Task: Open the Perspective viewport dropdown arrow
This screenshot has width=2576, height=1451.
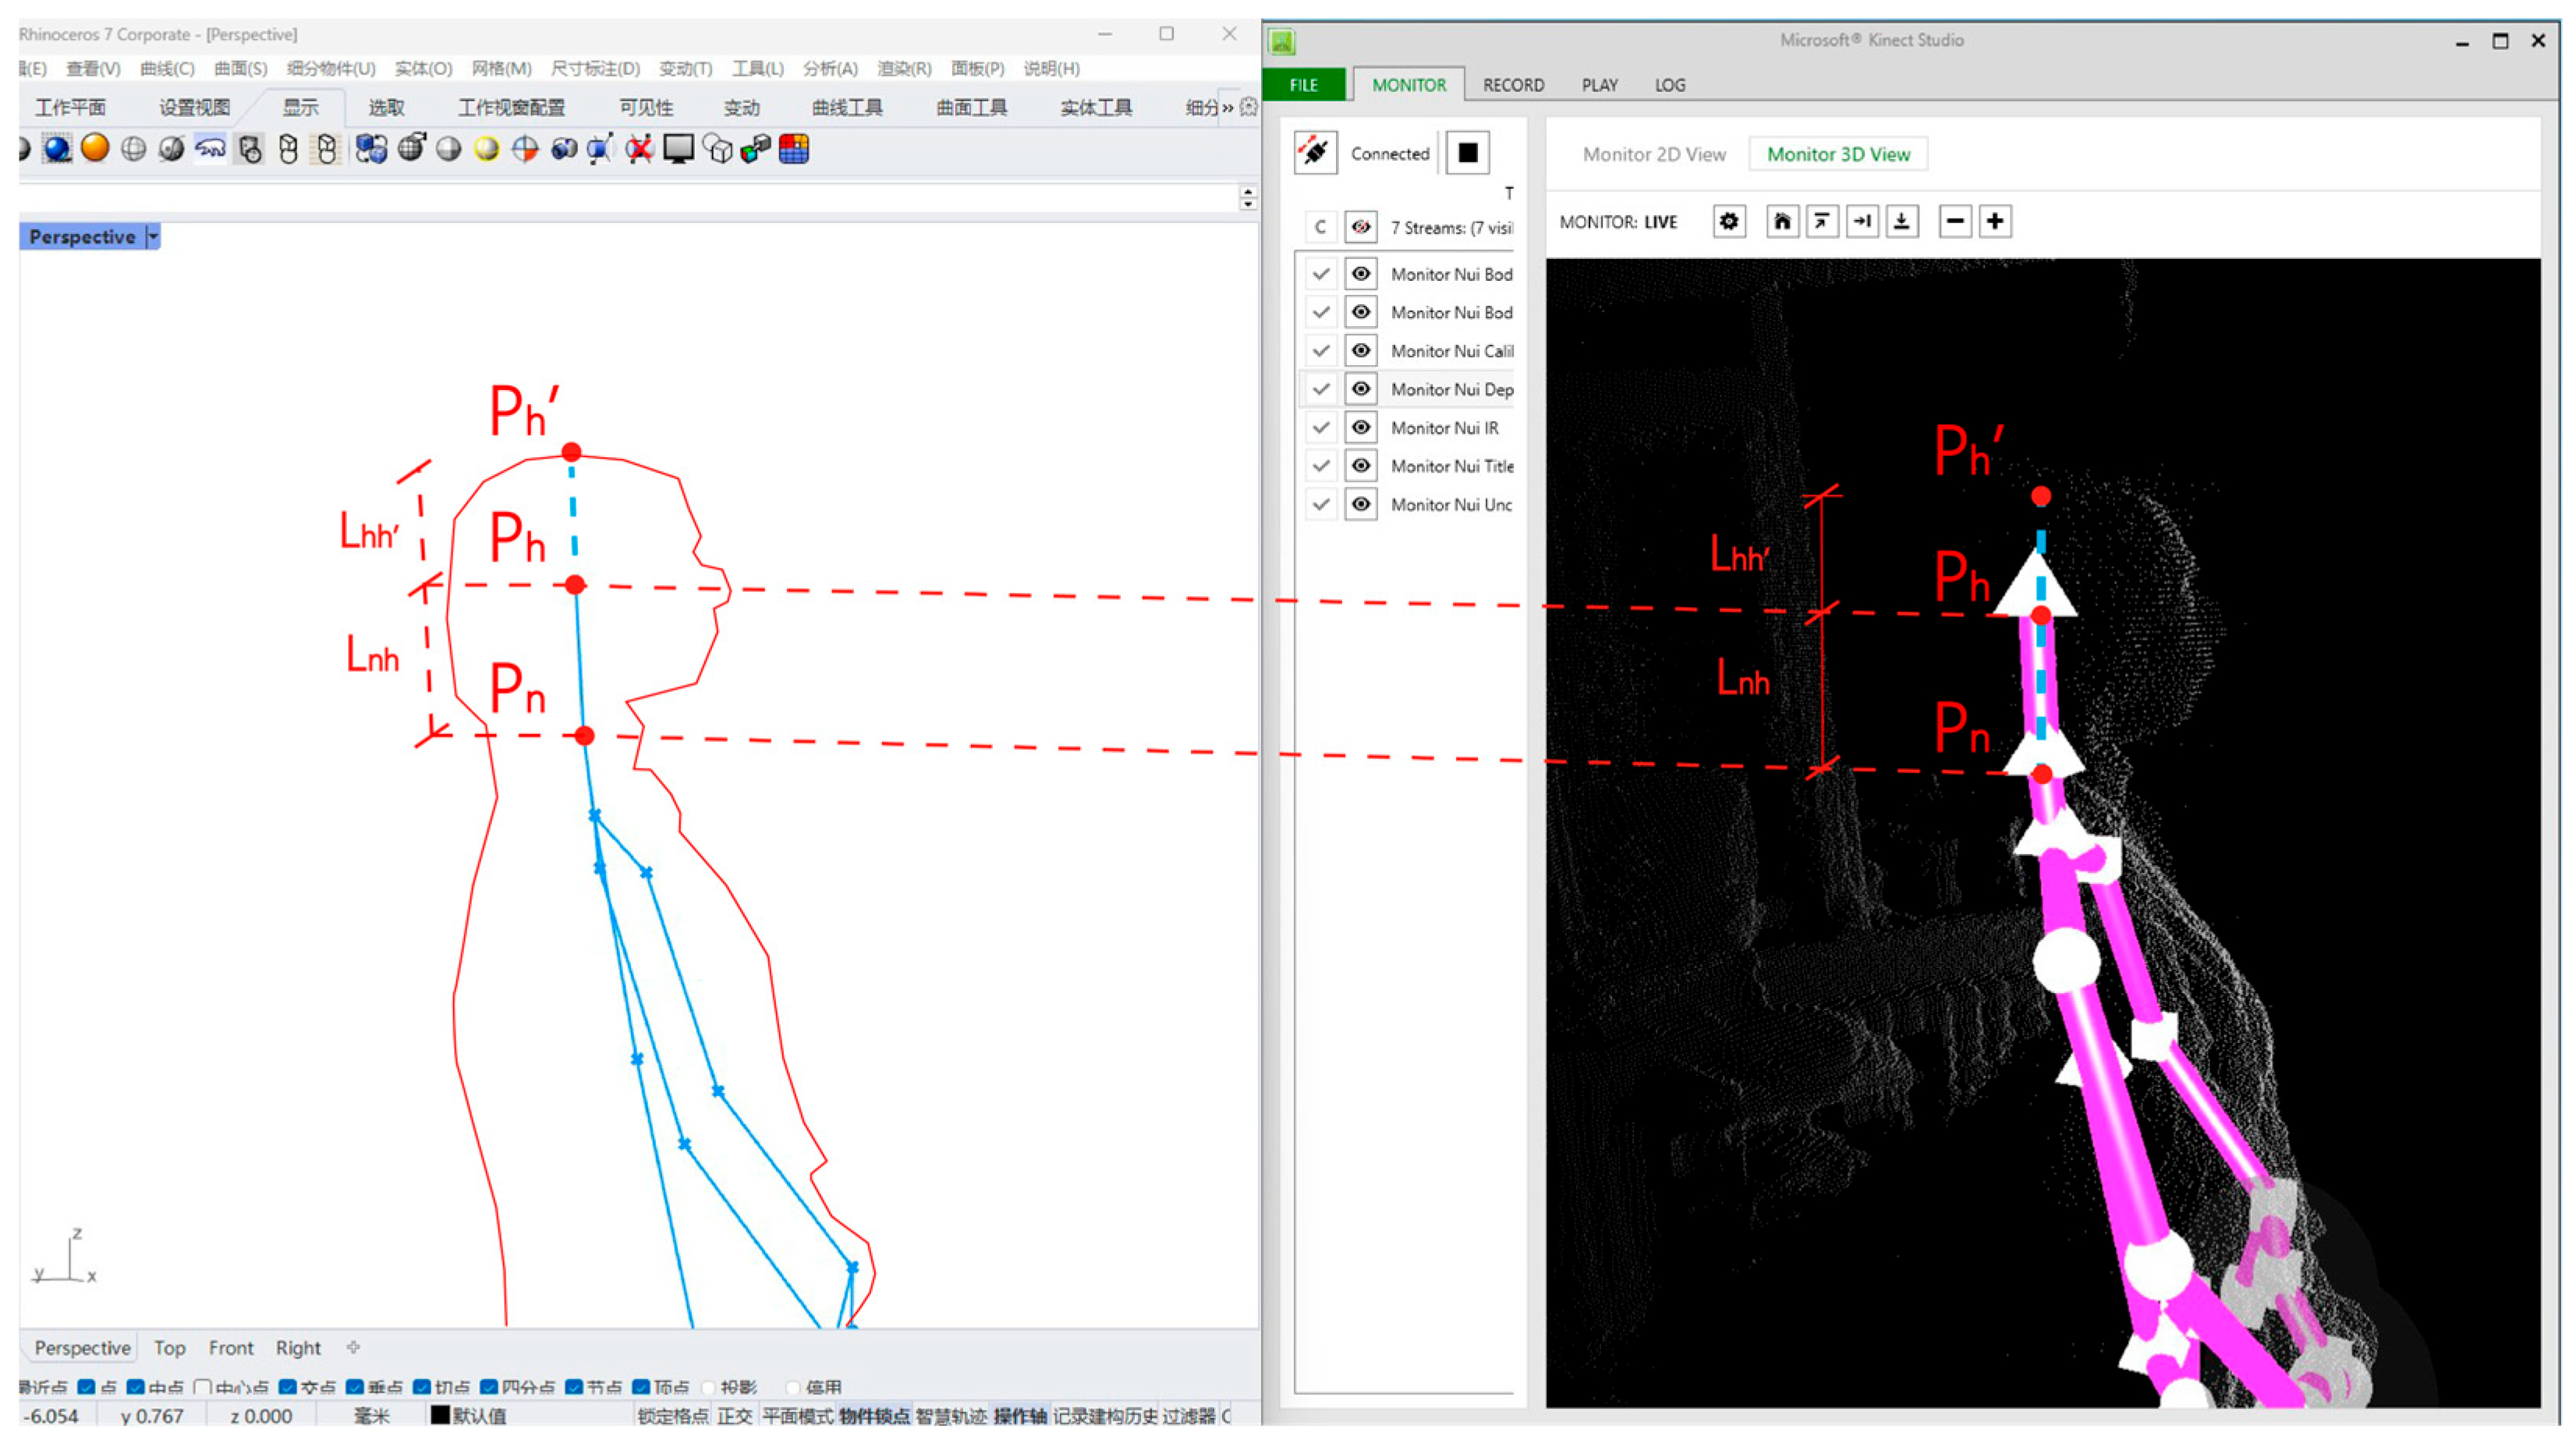Action: pyautogui.click(x=153, y=237)
